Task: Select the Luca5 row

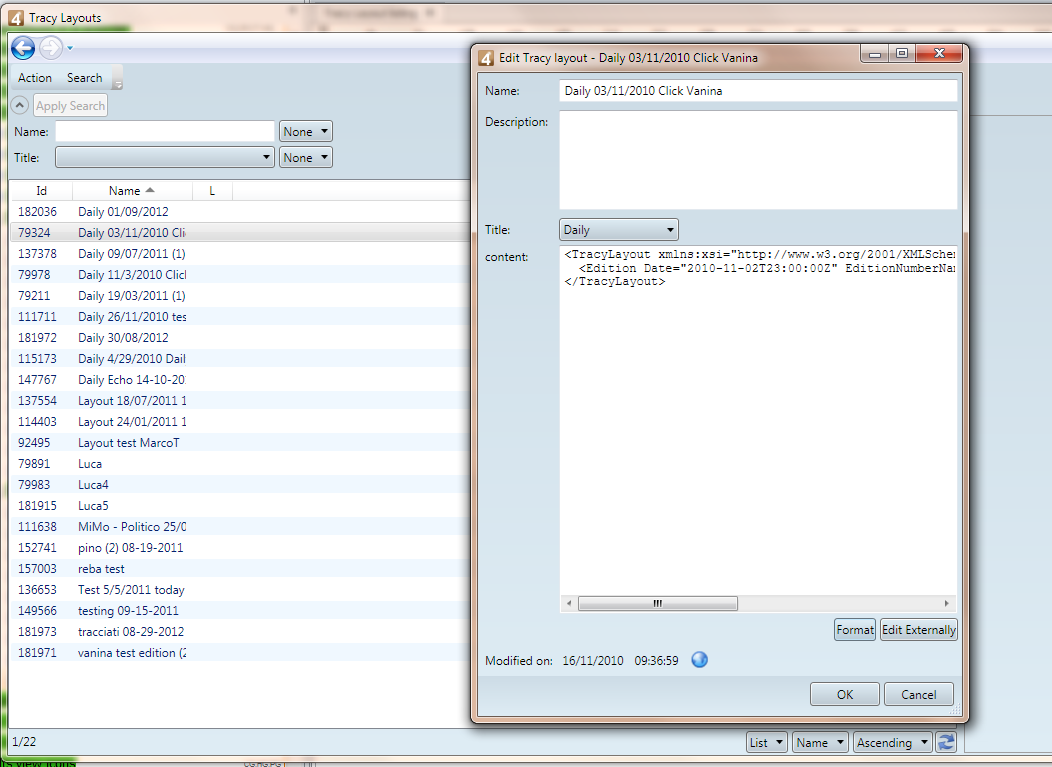Action: coord(240,505)
